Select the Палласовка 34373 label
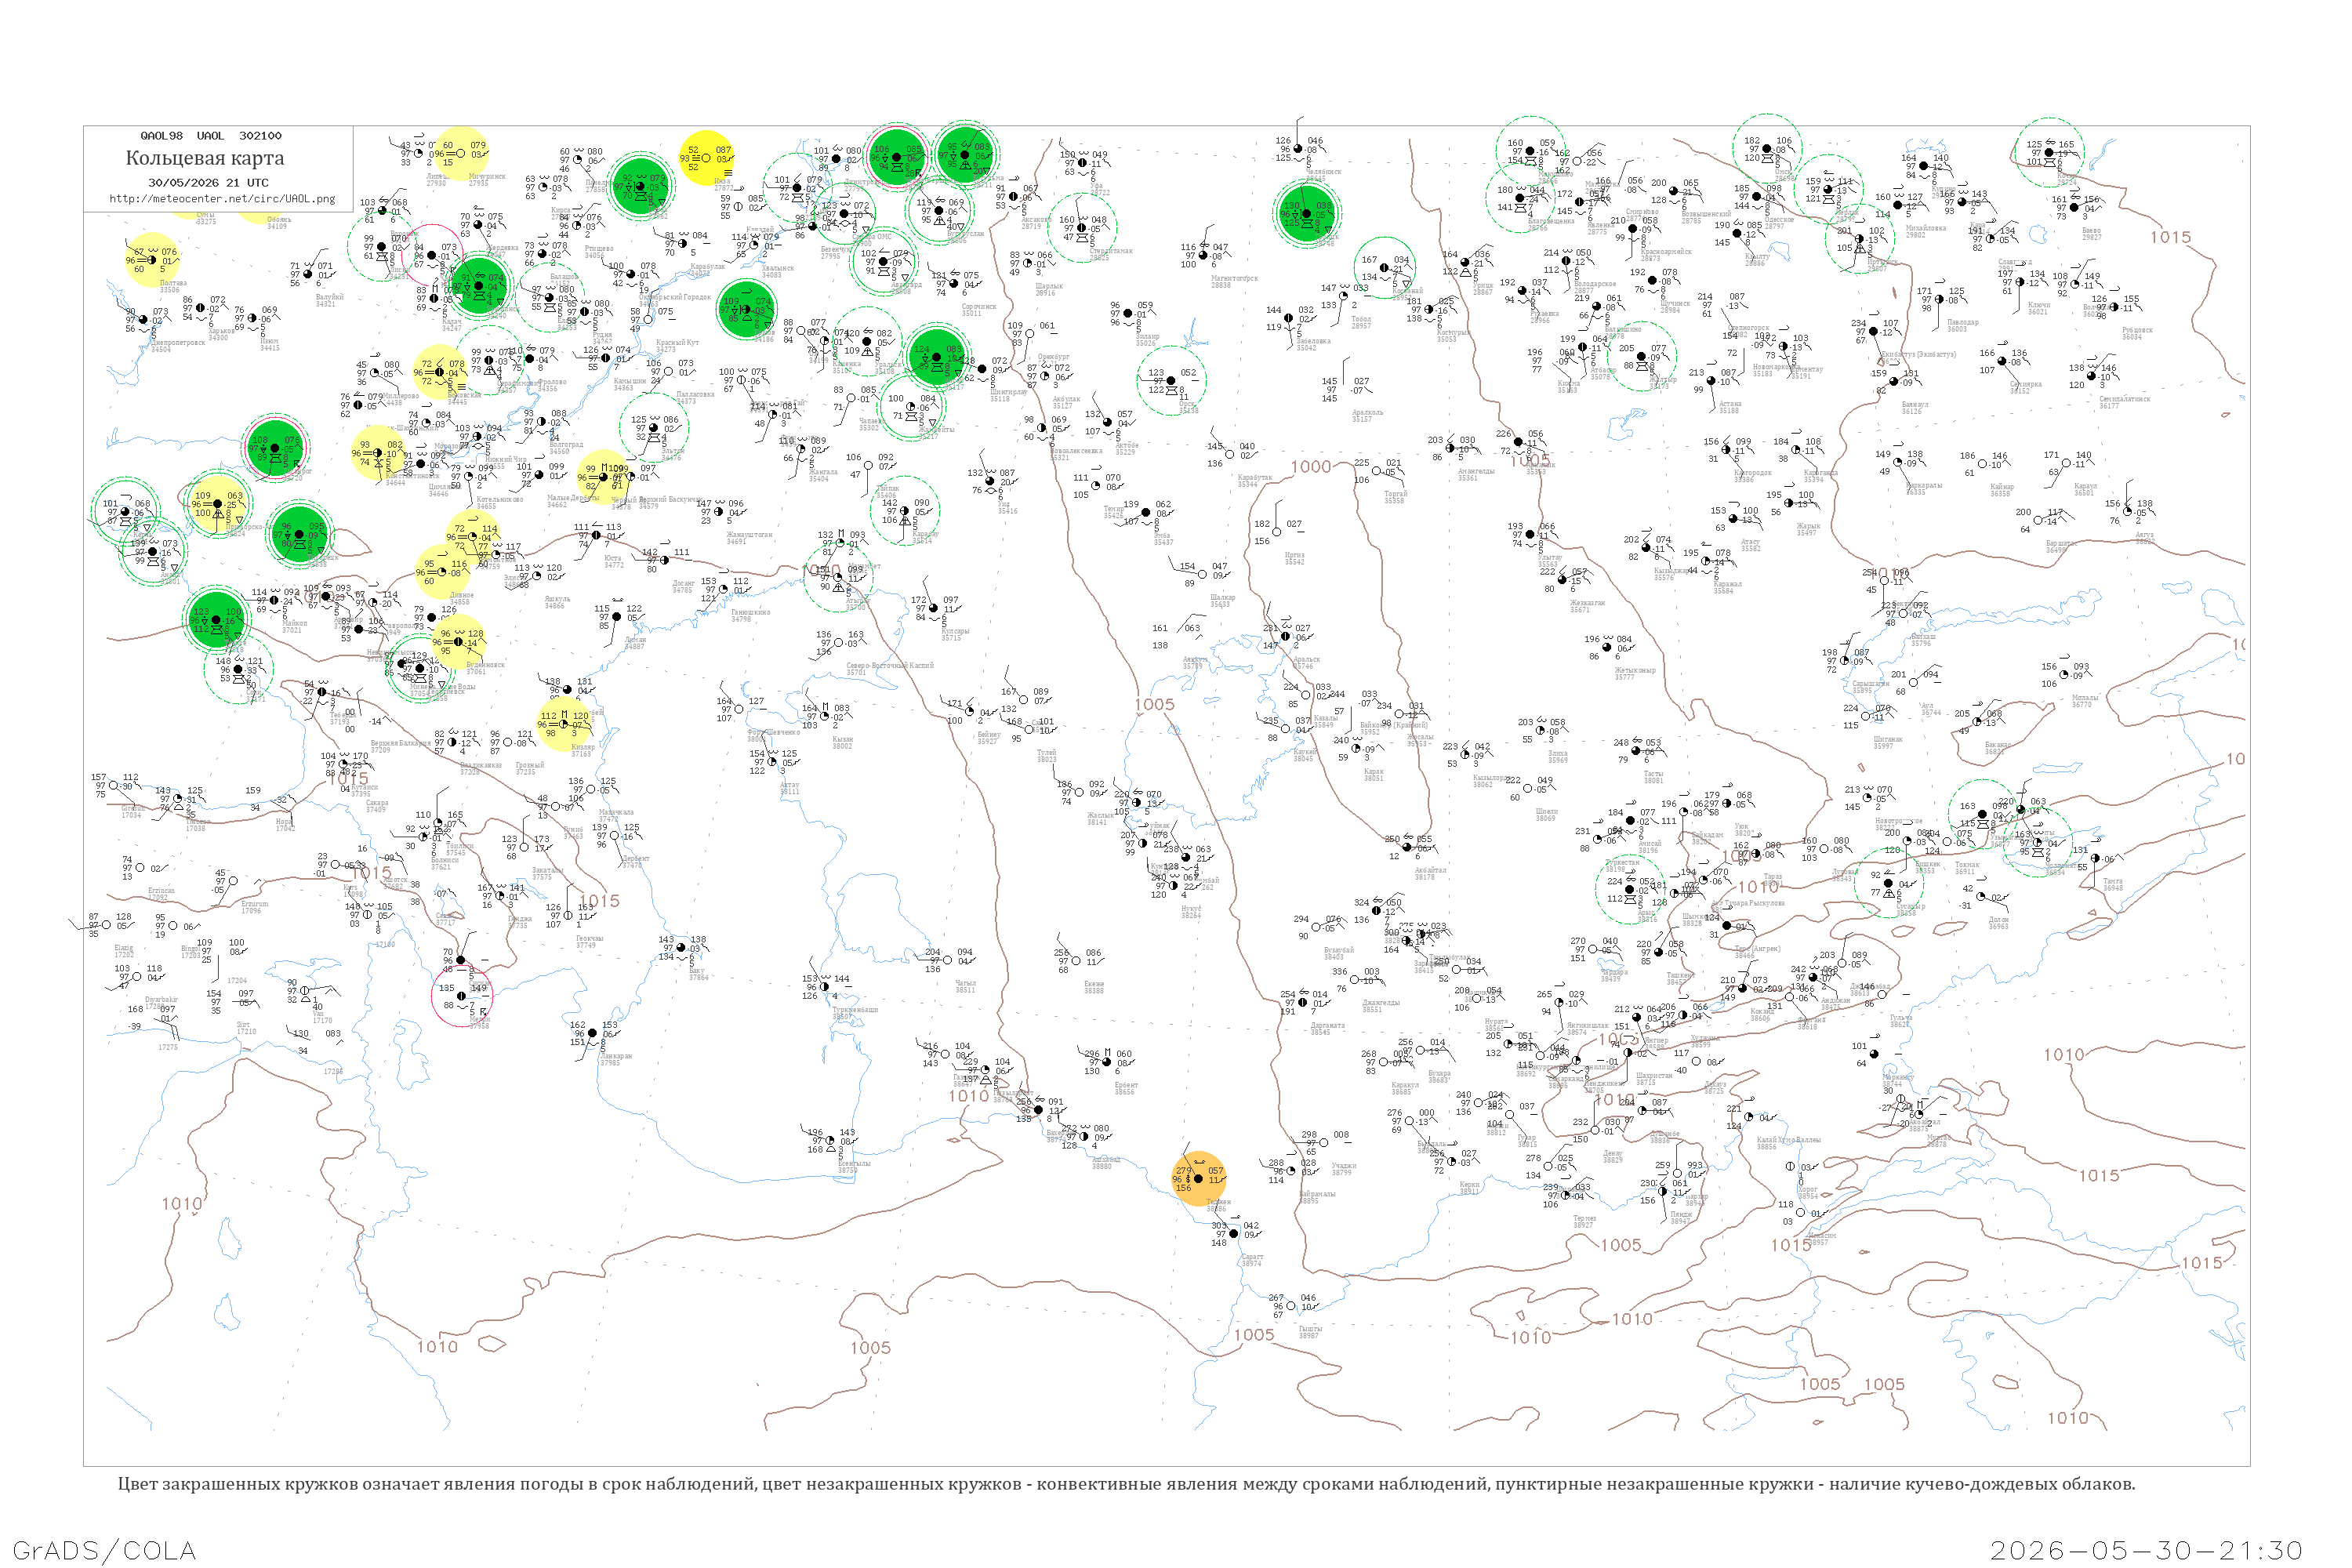The image size is (2352, 1568). tap(695, 397)
